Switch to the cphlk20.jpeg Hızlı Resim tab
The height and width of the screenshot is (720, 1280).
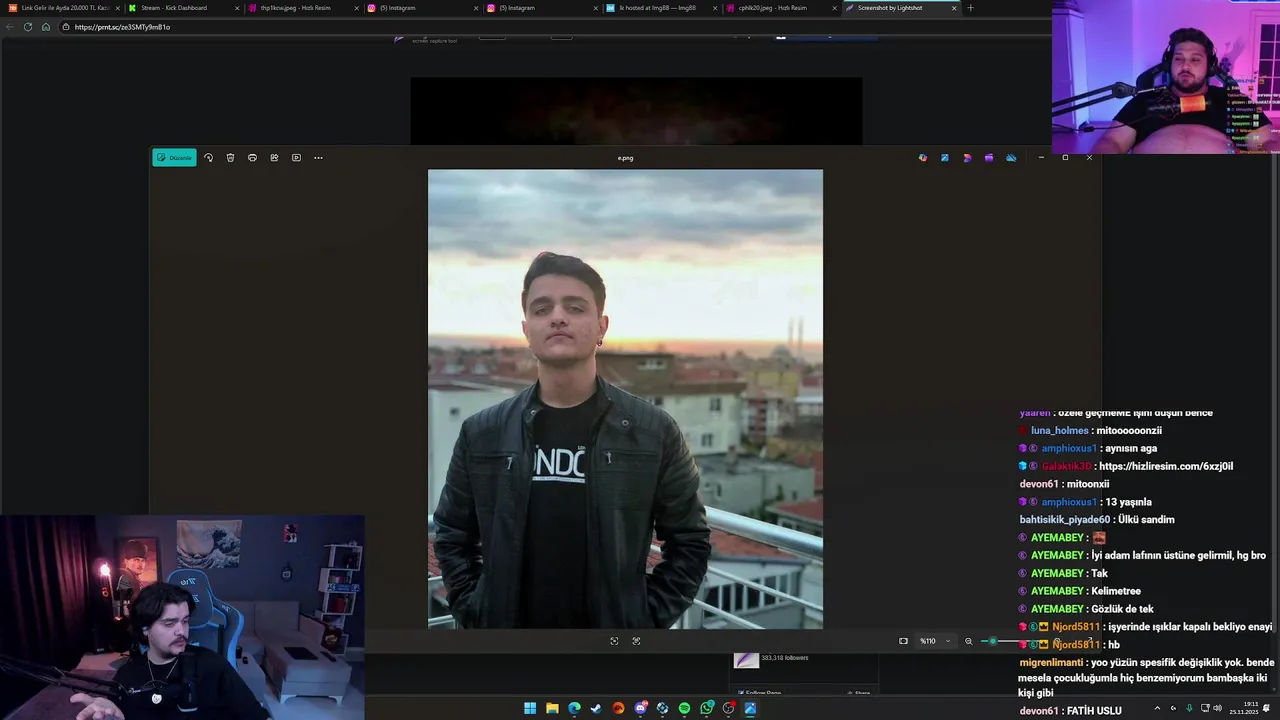[x=780, y=8]
